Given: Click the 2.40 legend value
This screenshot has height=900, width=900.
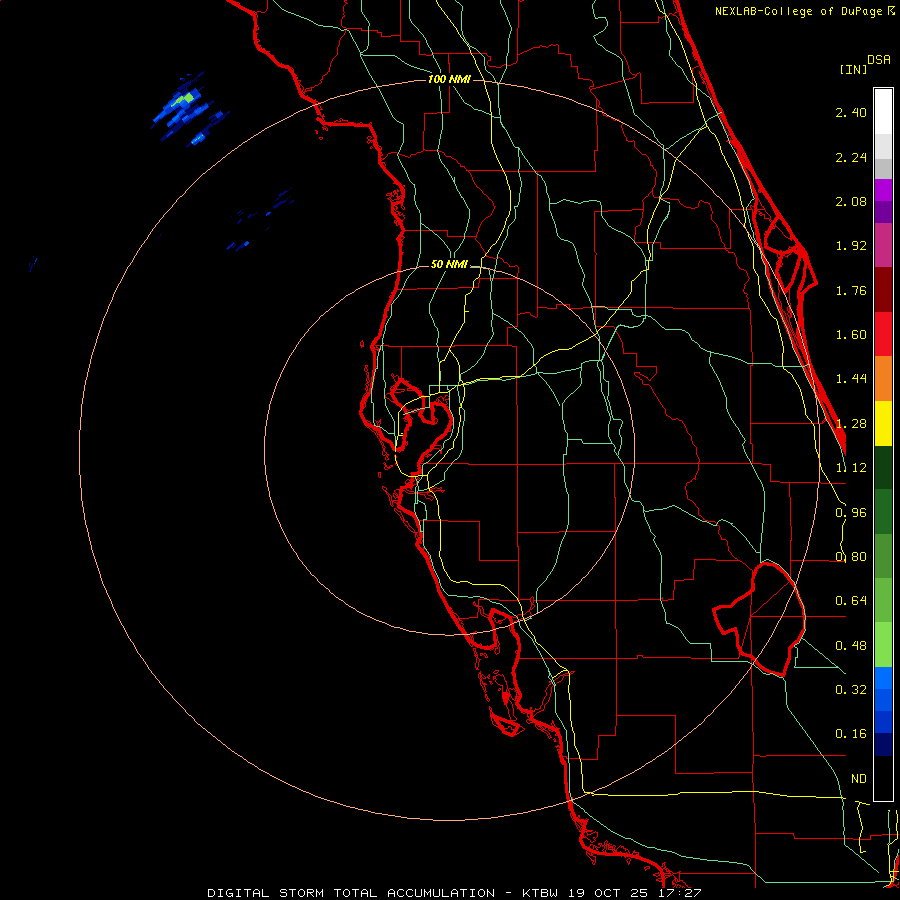Looking at the screenshot, I should pyautogui.click(x=851, y=112).
